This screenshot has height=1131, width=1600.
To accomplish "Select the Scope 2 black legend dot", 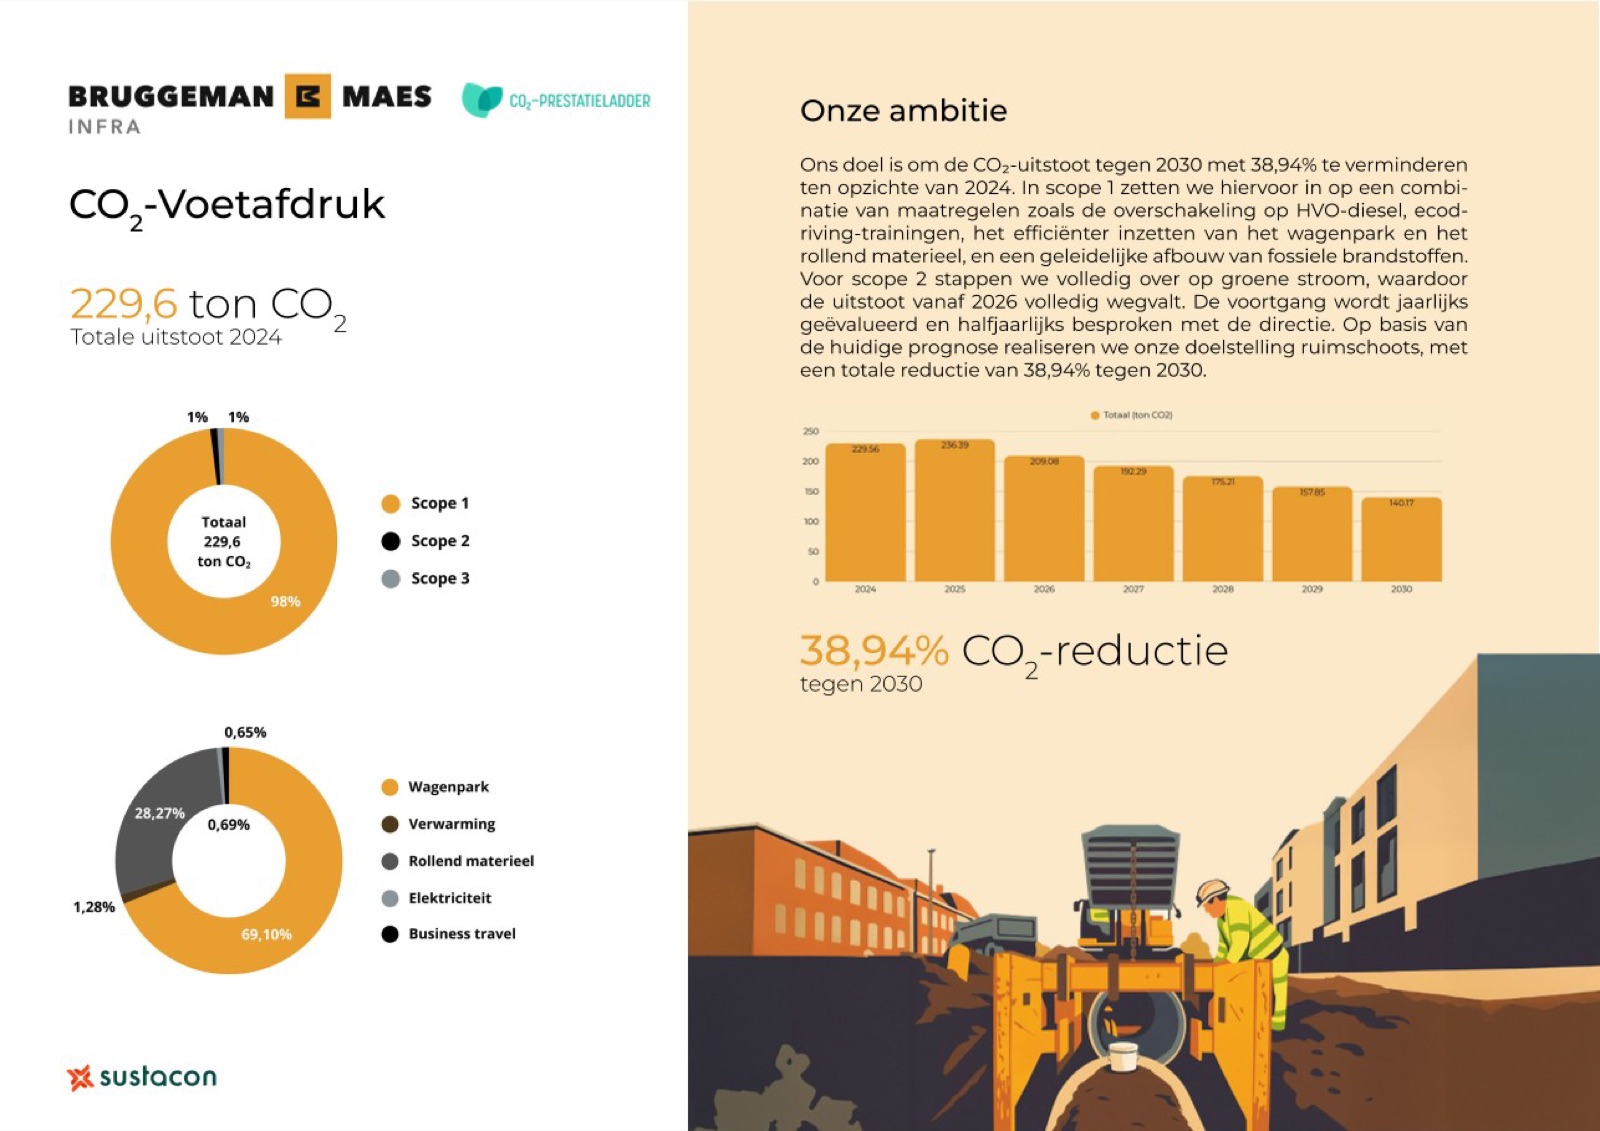I will coord(391,541).
